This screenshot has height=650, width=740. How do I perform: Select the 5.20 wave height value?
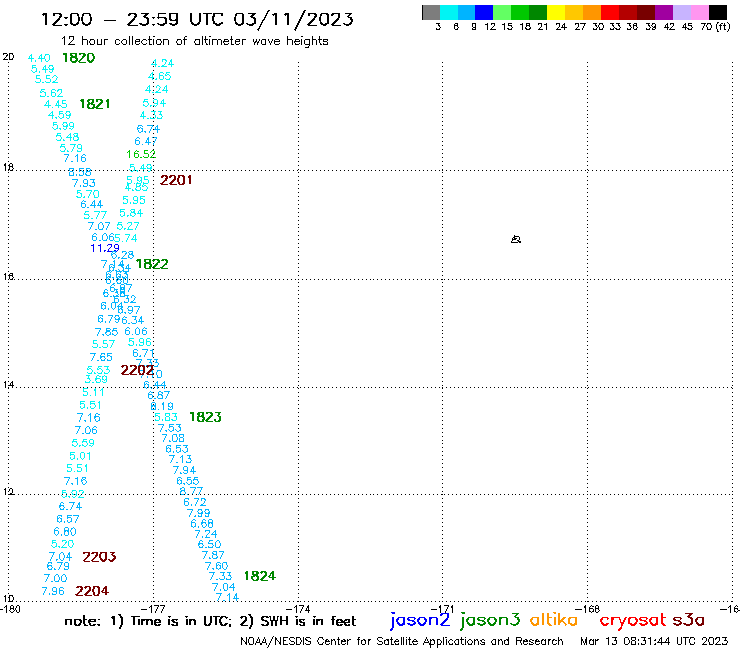[62, 544]
